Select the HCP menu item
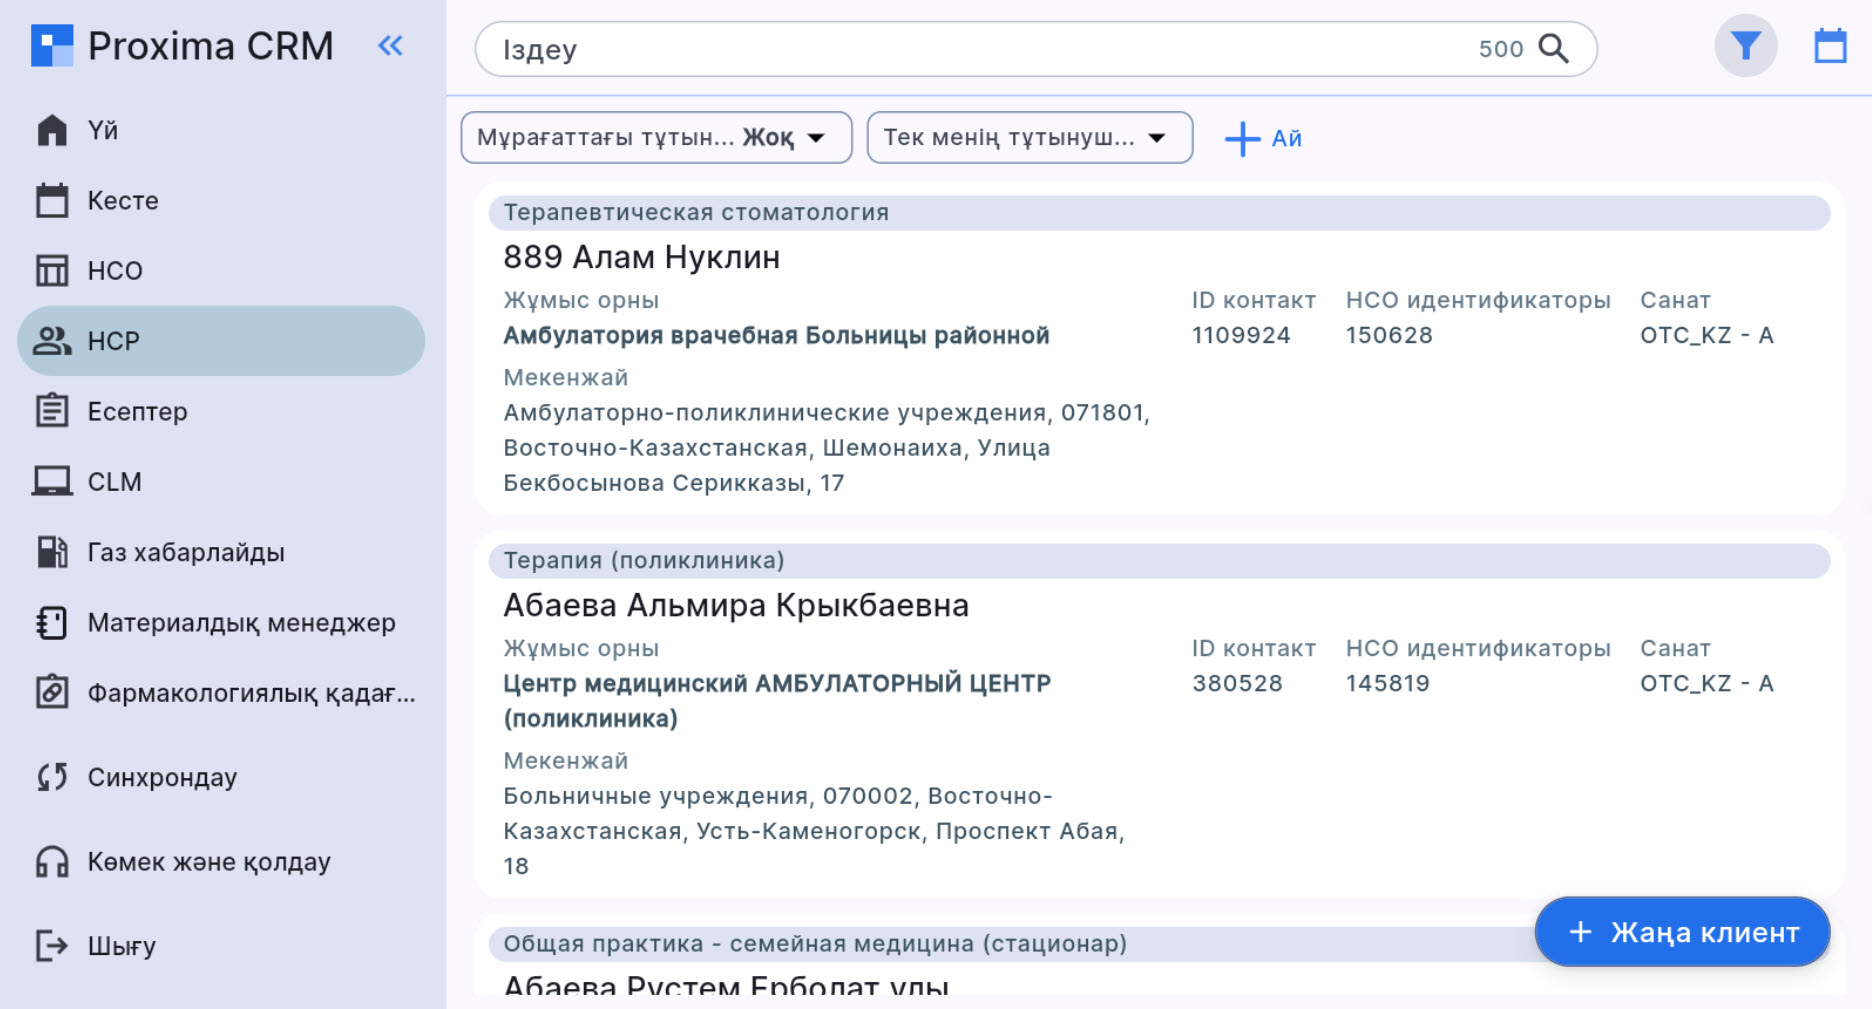This screenshot has height=1009, width=1872. (113, 341)
